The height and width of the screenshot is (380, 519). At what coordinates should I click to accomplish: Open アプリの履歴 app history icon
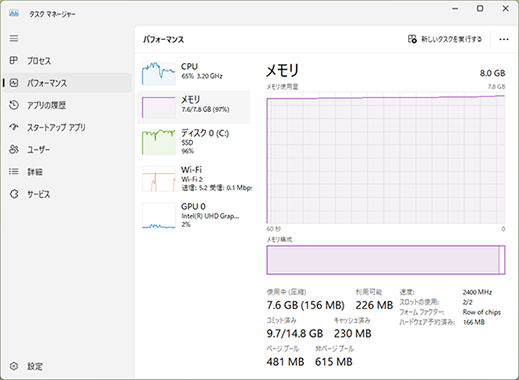(x=14, y=105)
